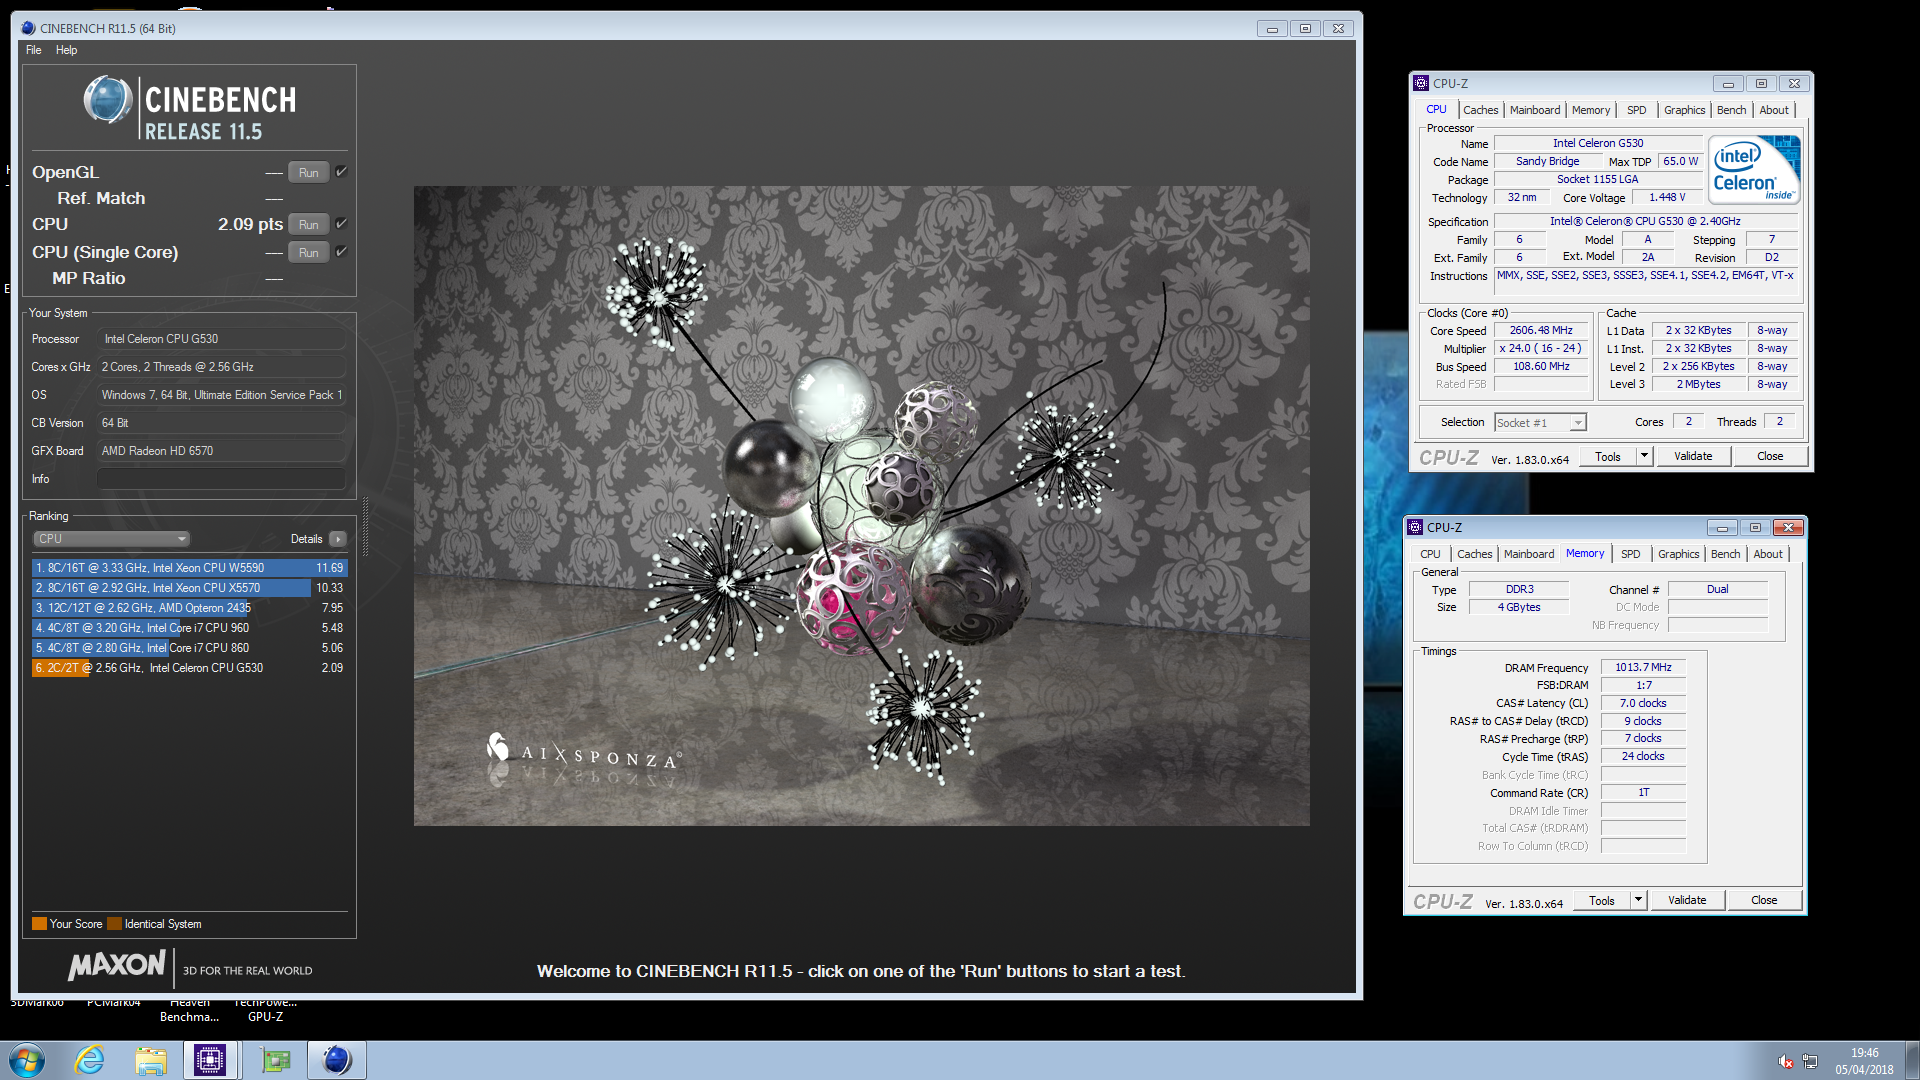Toggle the CPU test checkbox
The image size is (1920, 1080).
(341, 224)
